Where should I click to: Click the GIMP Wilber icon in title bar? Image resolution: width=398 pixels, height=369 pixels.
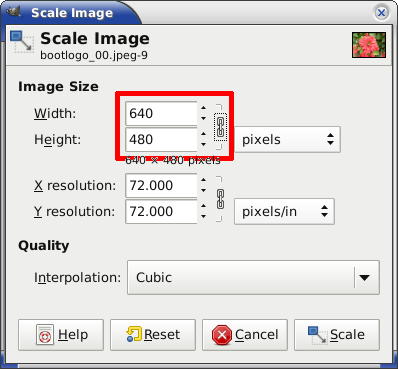[x=14, y=12]
